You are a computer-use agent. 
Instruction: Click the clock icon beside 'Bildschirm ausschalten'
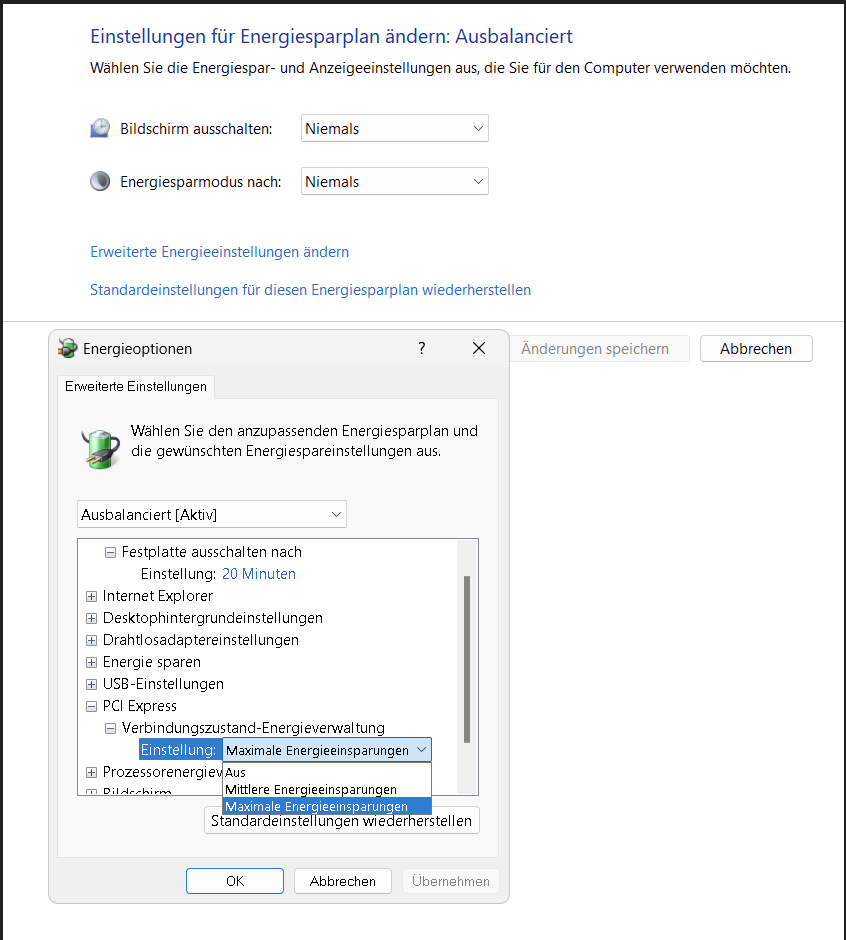(x=100, y=128)
